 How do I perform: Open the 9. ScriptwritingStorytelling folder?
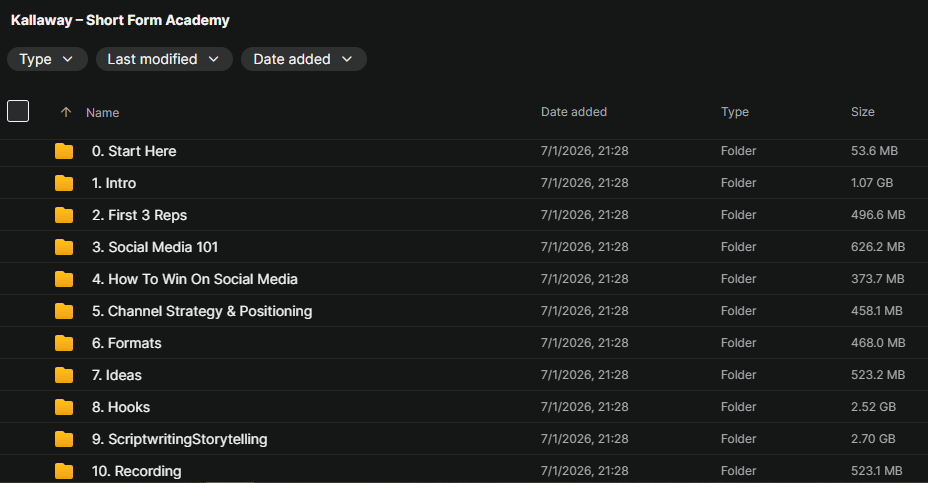click(179, 439)
